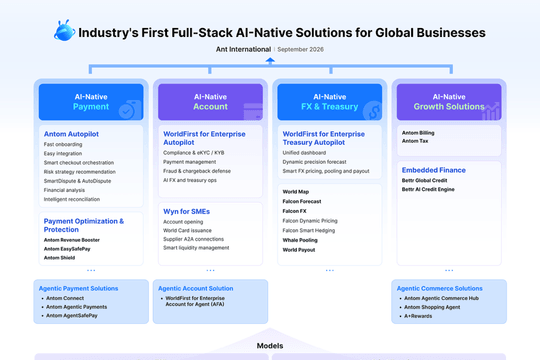The width and height of the screenshot is (540, 360).
Task: Click the Antom Autopilot heading
Action: (71, 134)
